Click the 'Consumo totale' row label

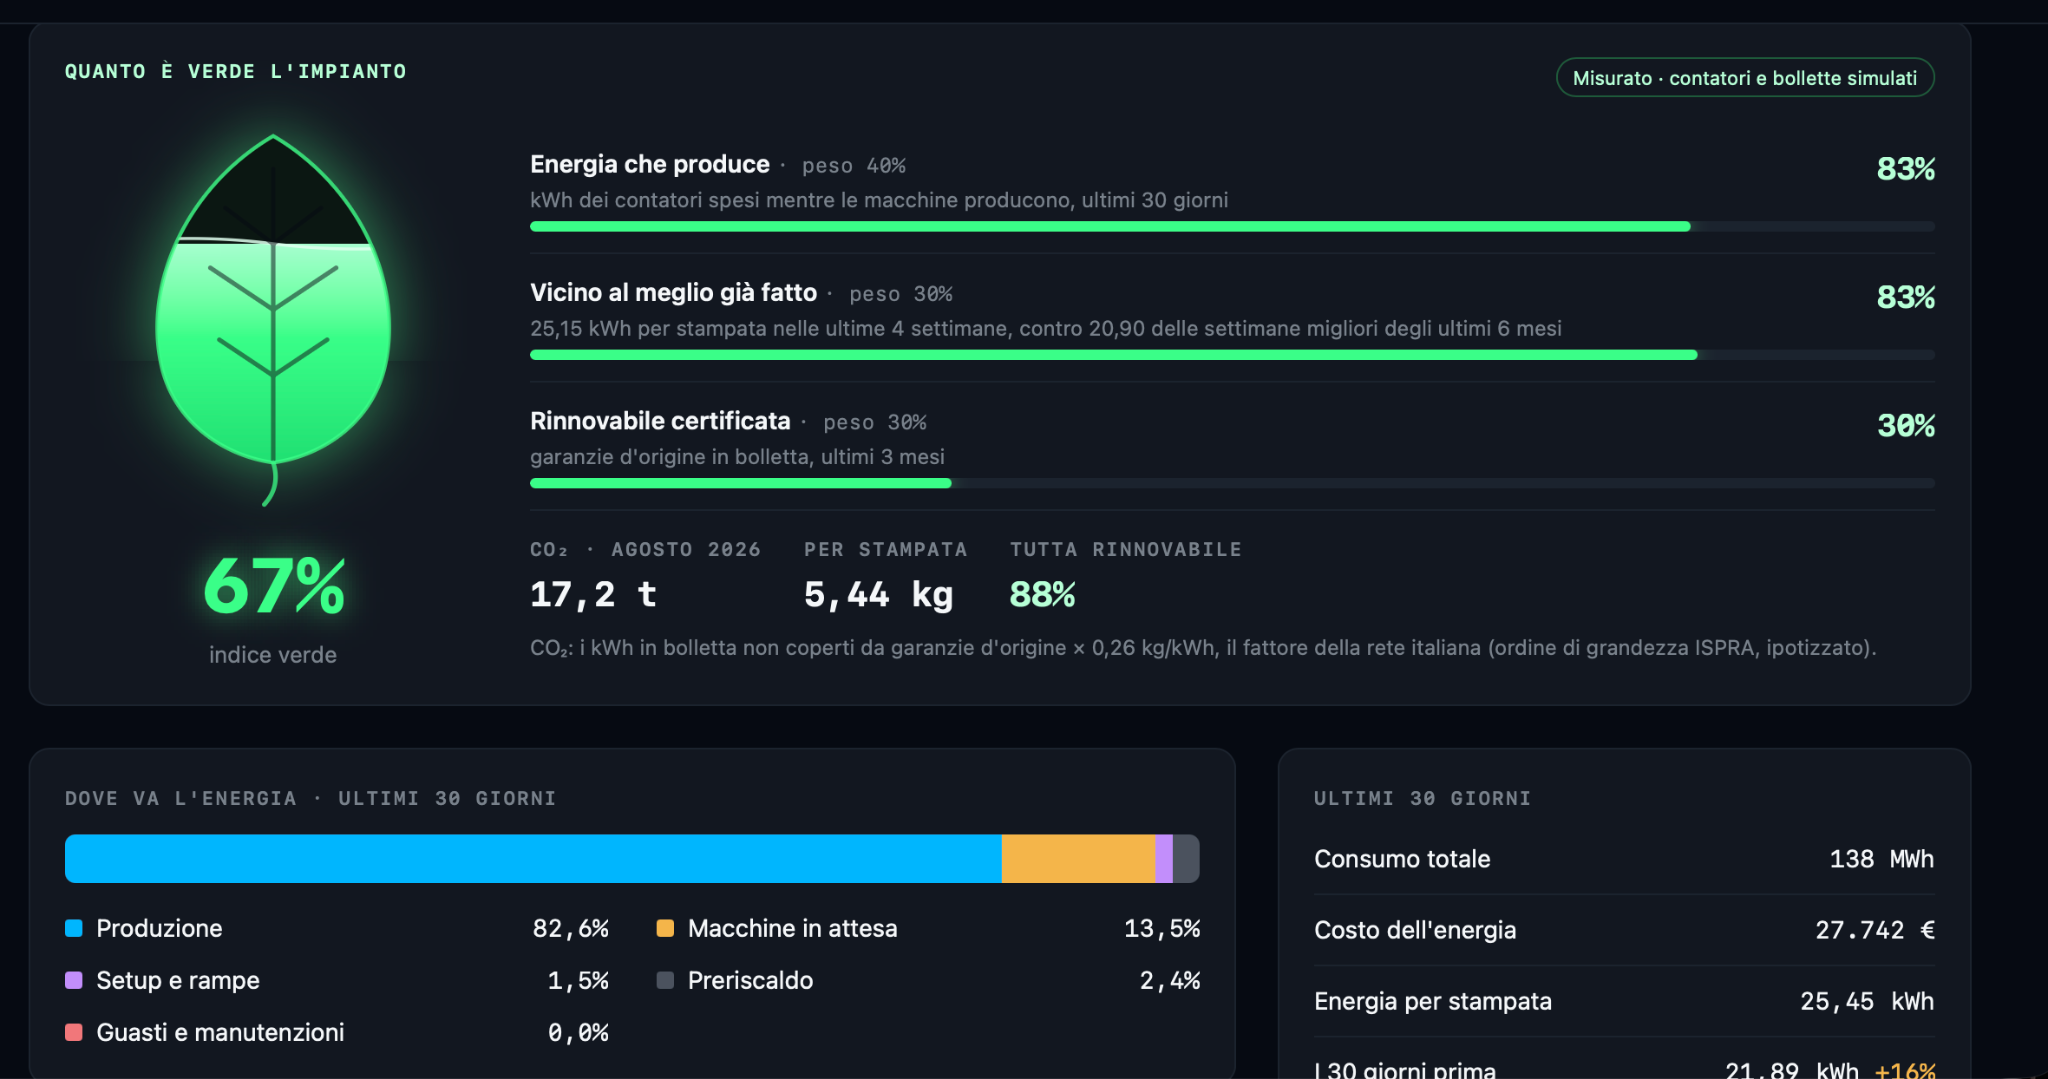point(1402,859)
